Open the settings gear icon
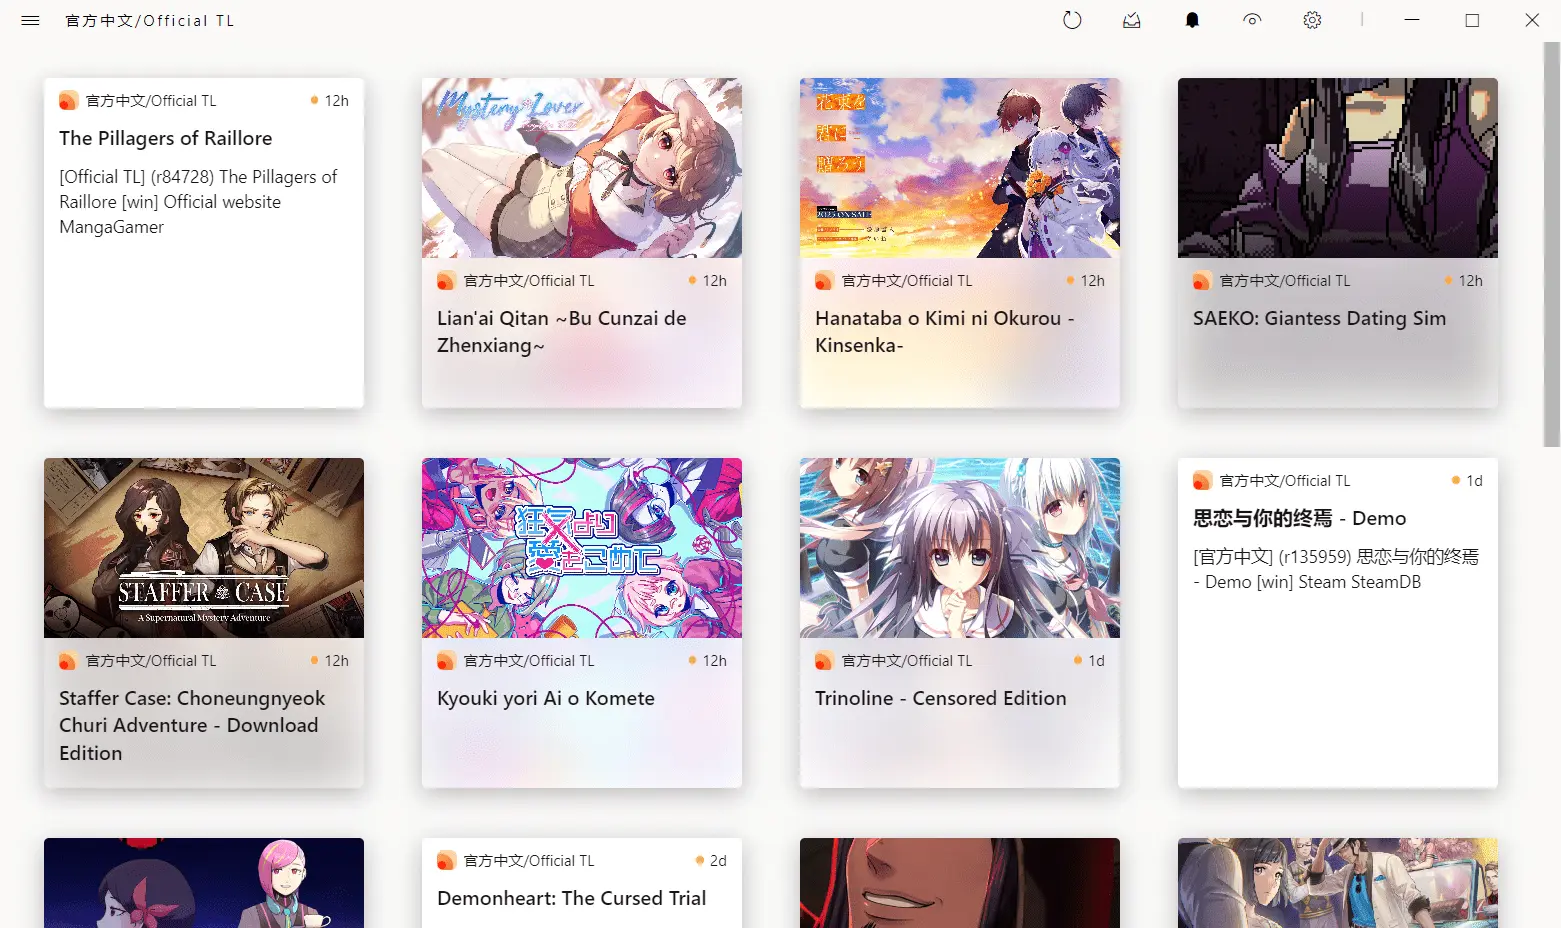Viewport: 1561px width, 928px height. click(1312, 20)
